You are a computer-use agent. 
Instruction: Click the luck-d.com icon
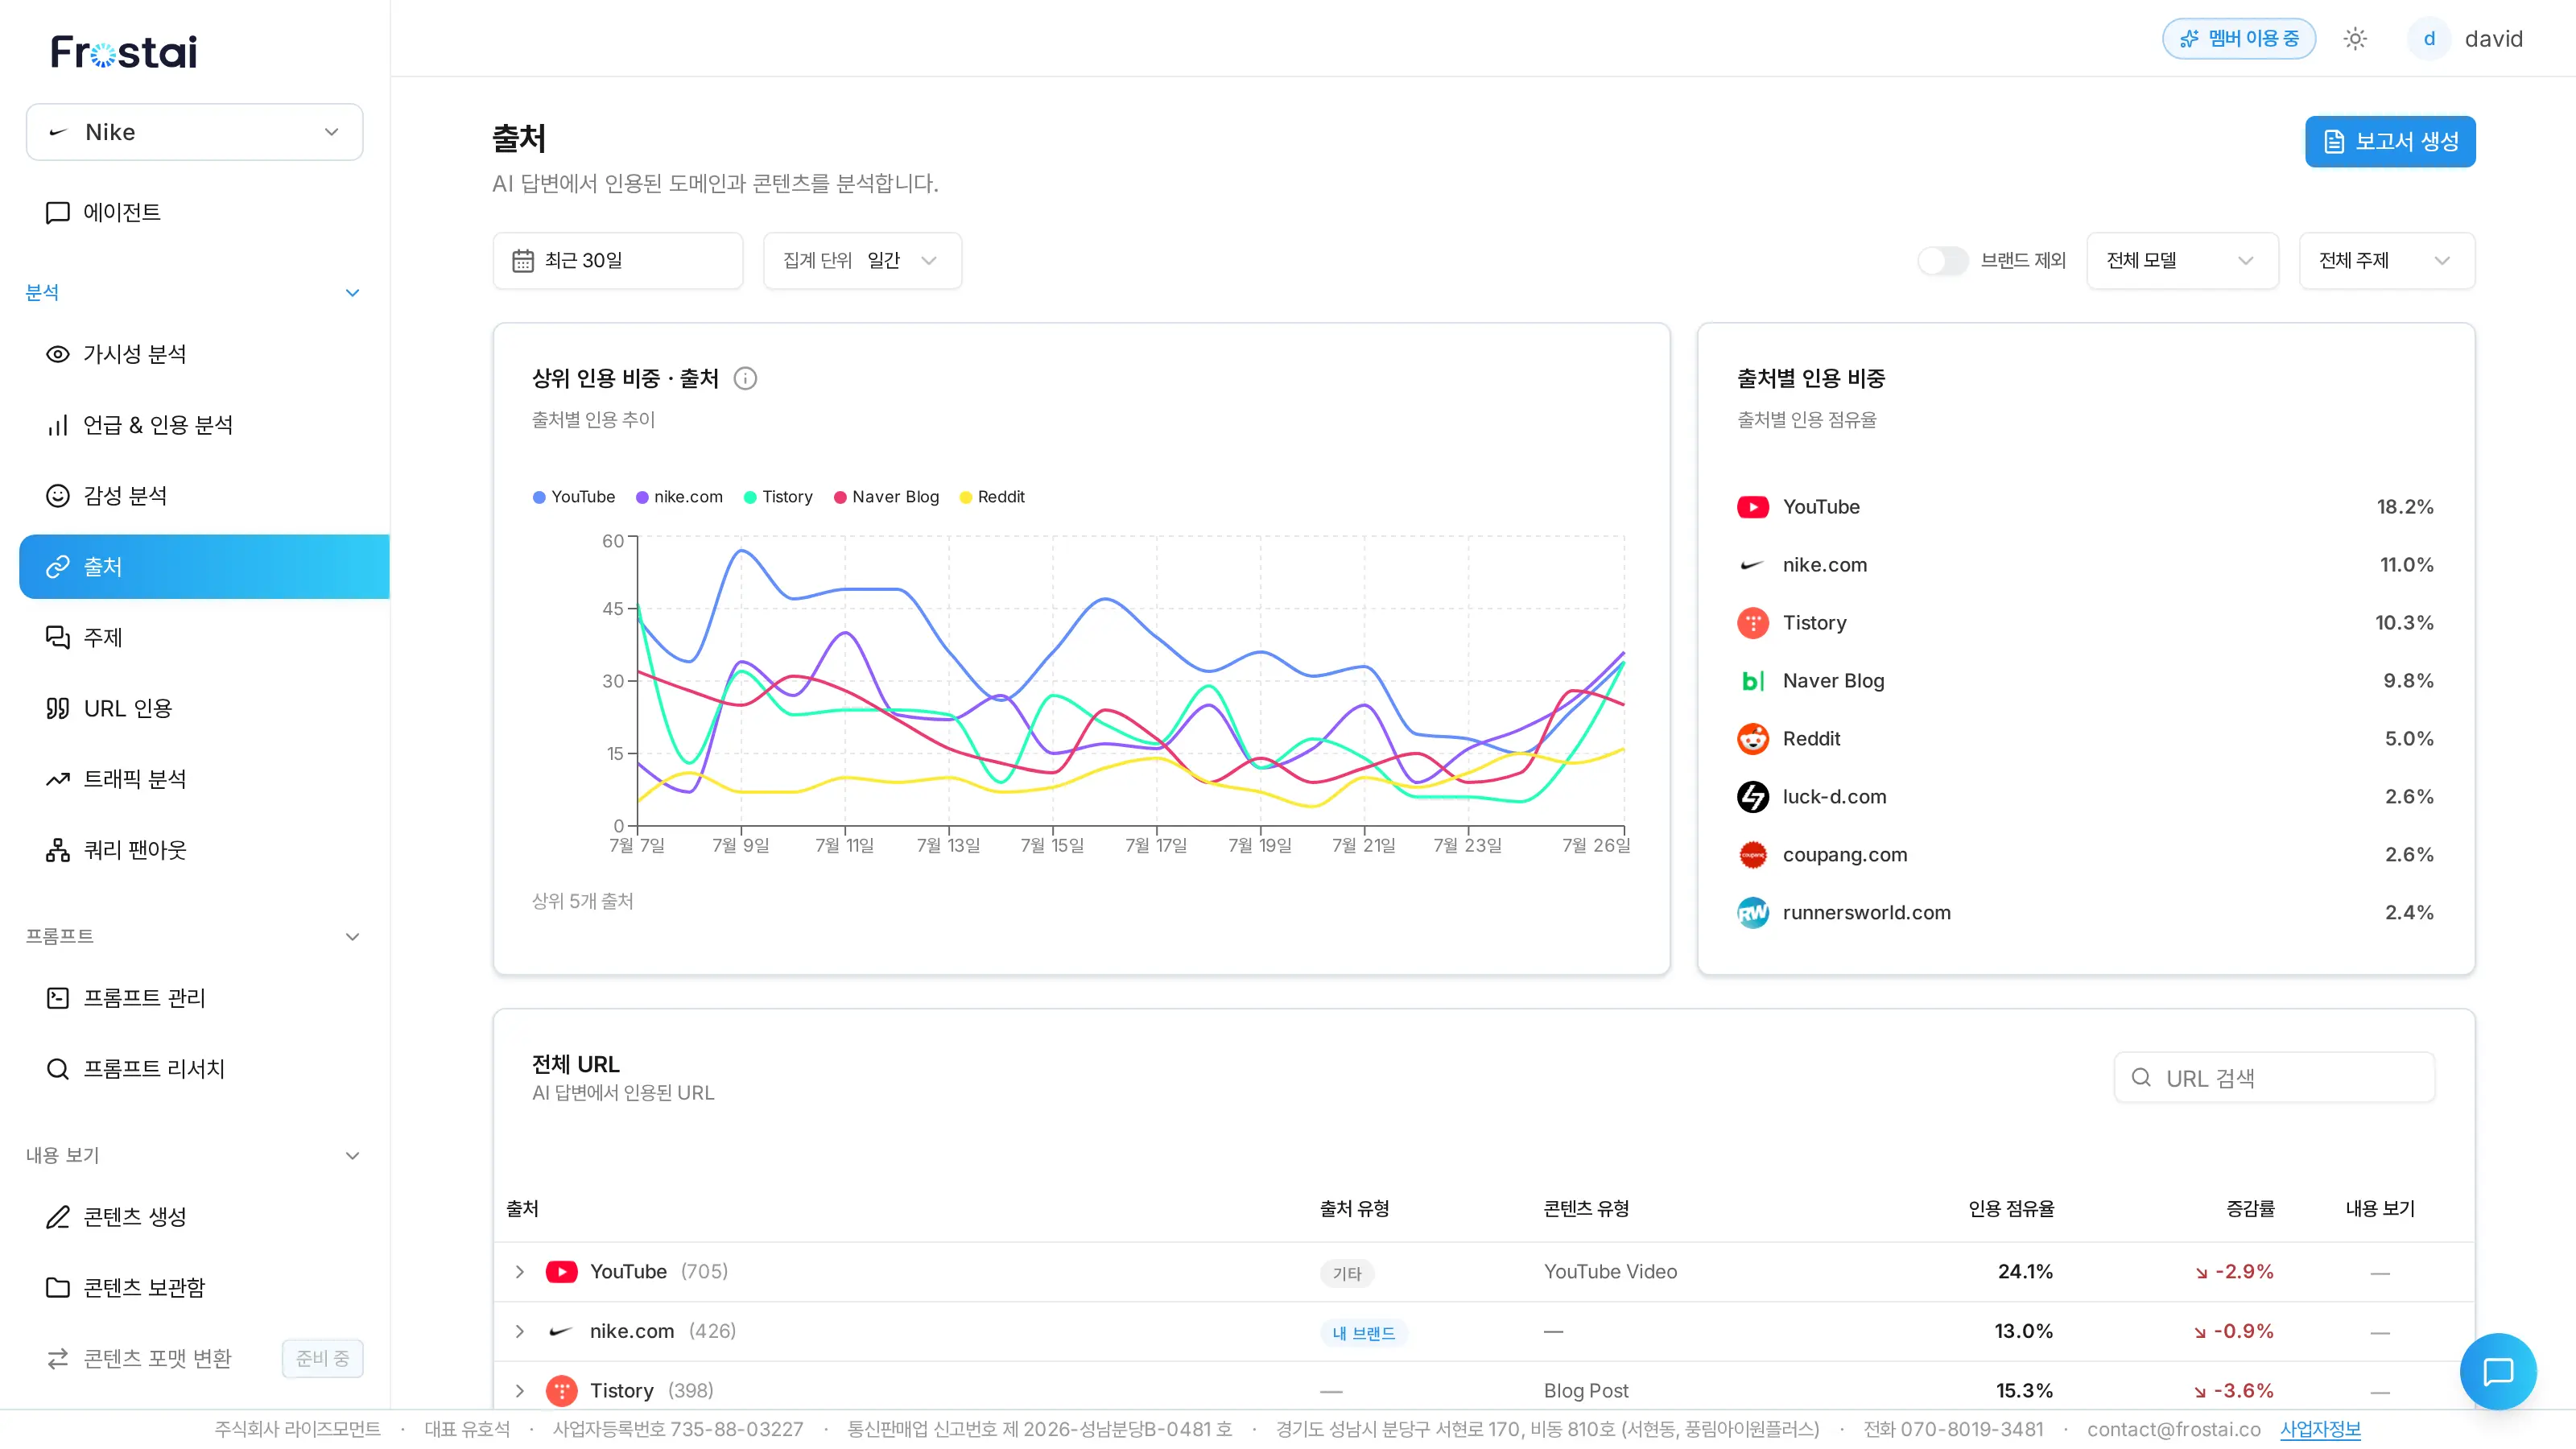[1752, 797]
